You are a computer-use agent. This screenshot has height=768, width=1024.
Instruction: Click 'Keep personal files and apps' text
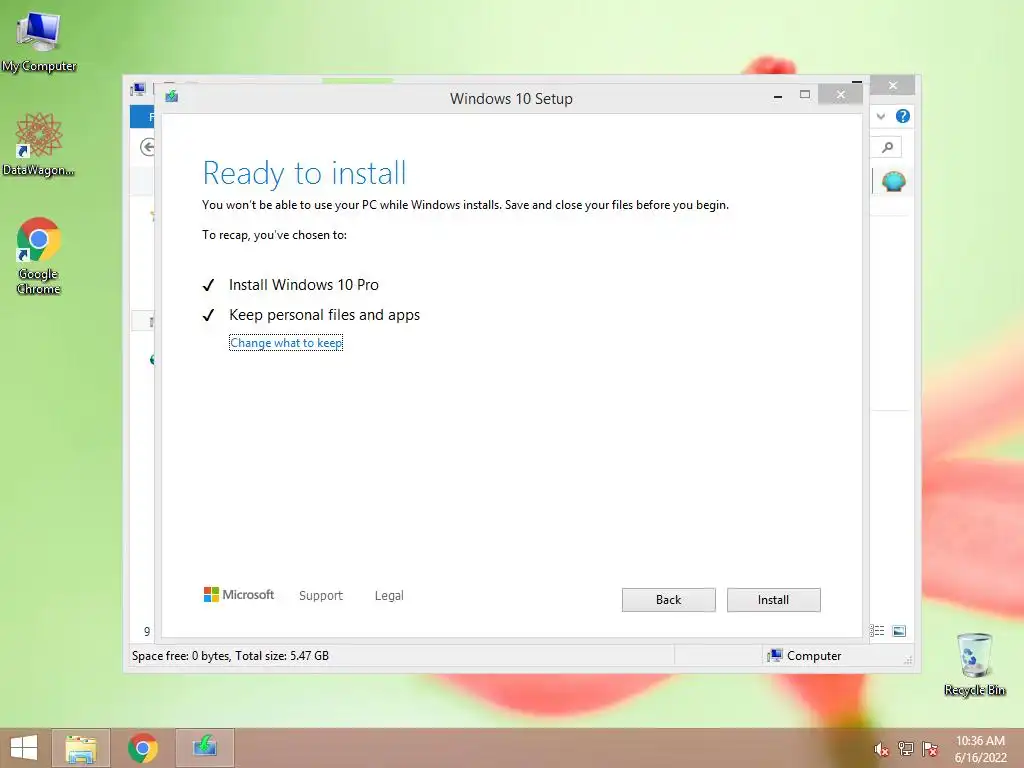[x=325, y=315]
